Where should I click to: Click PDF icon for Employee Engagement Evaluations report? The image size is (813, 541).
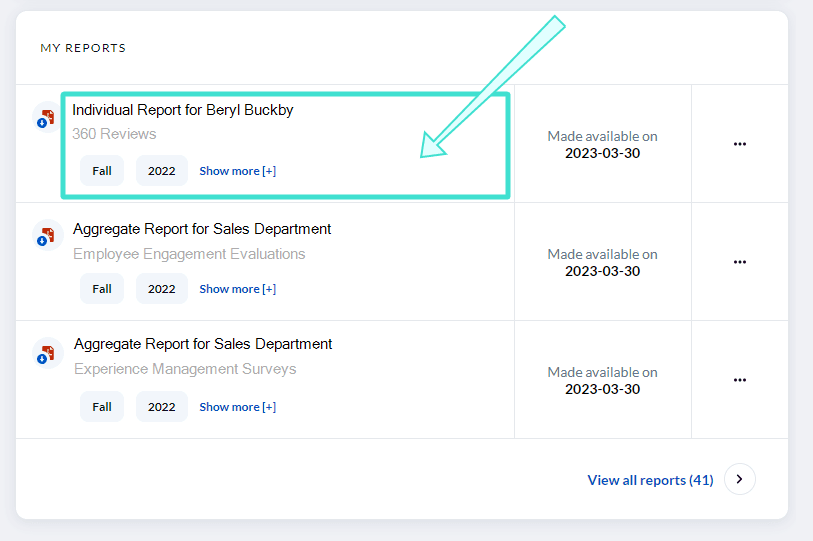point(47,235)
